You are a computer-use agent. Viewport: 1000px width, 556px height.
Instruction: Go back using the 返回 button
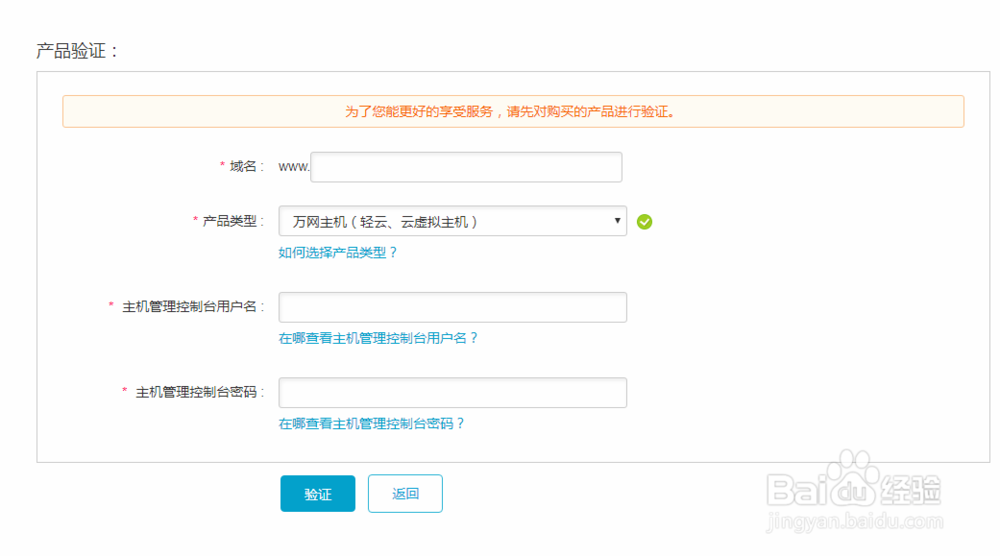click(405, 494)
